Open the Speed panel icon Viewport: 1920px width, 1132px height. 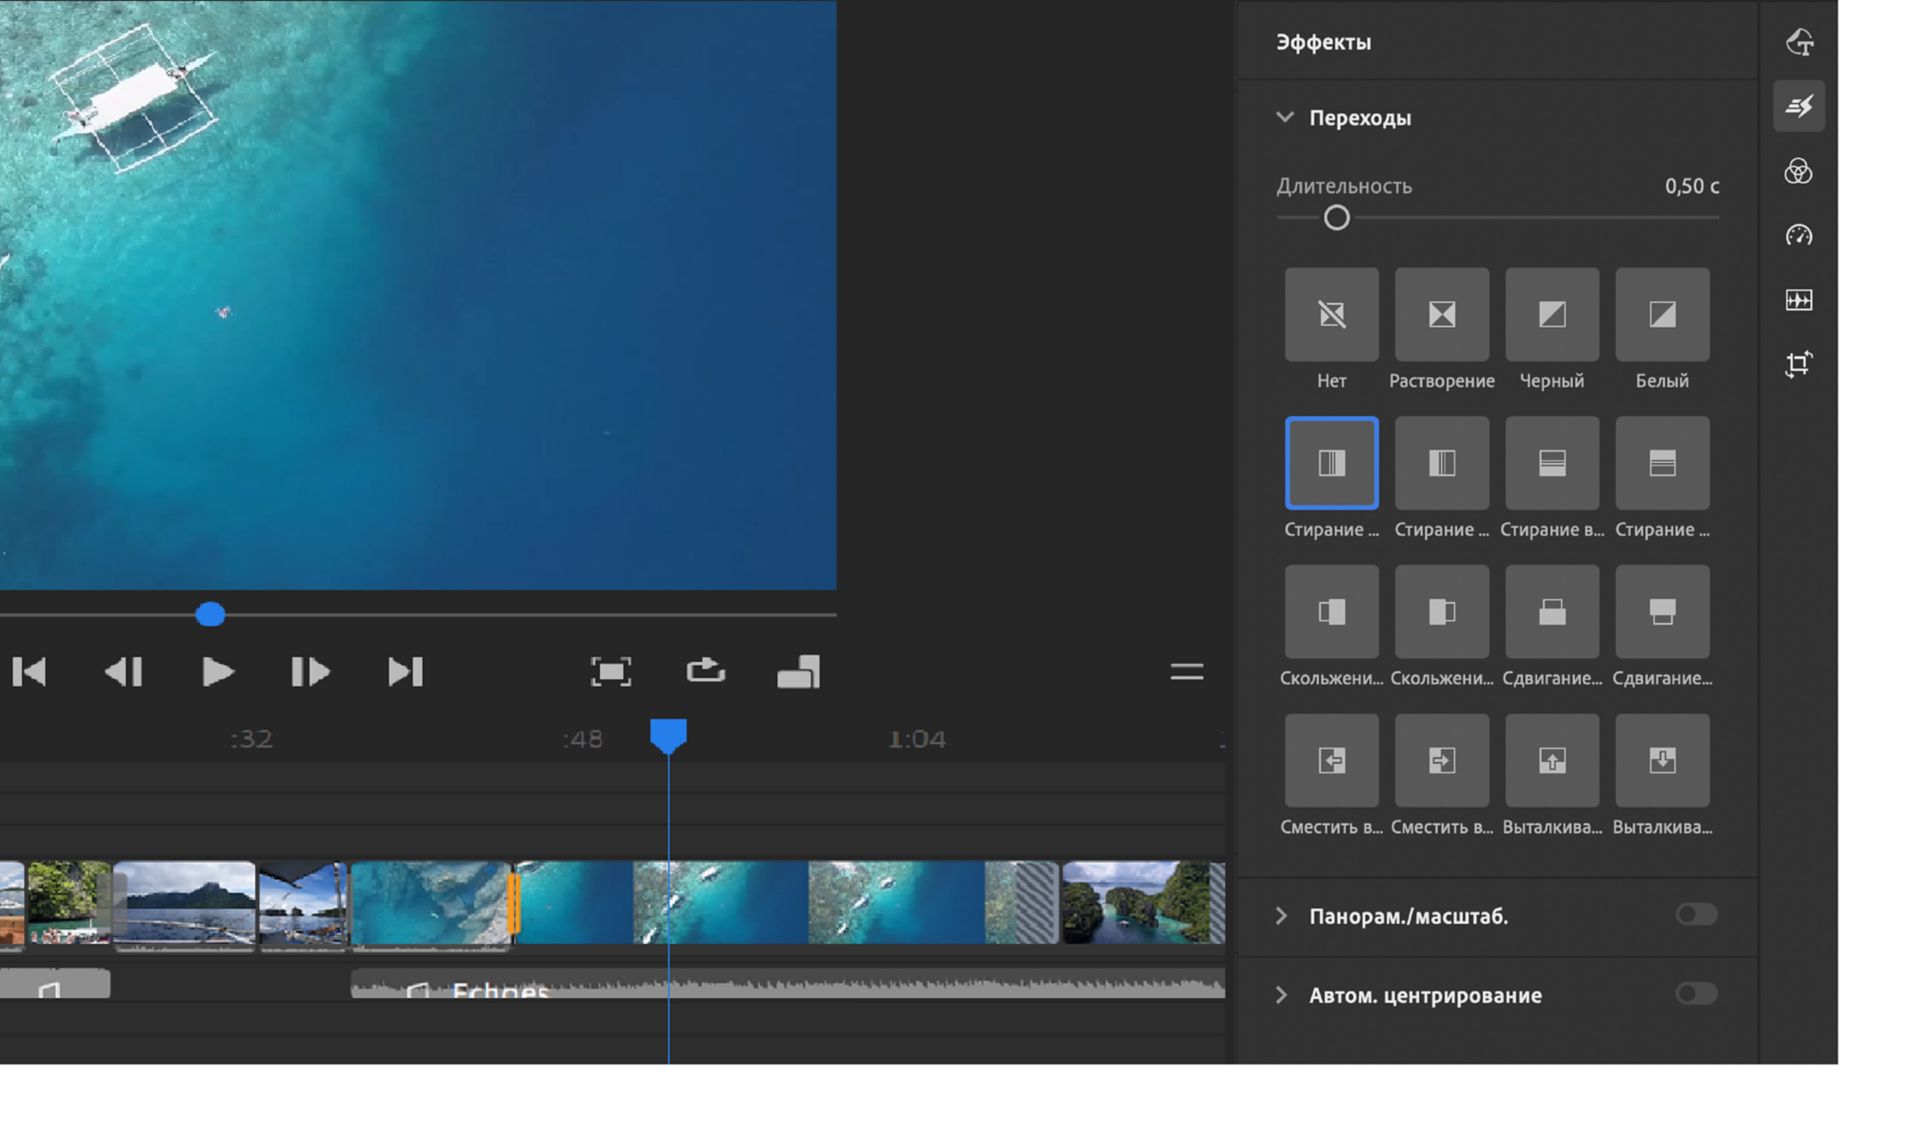(1798, 236)
